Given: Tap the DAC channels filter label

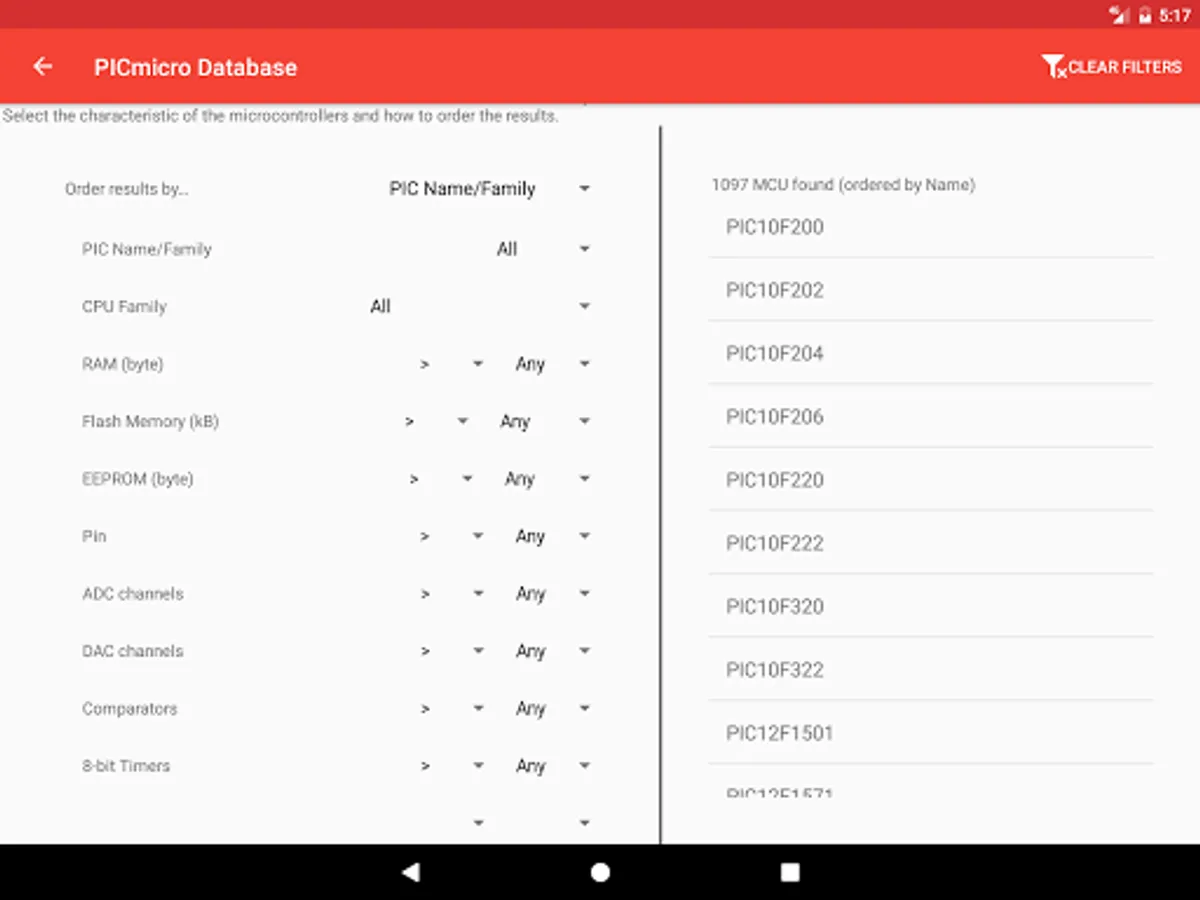Looking at the screenshot, I should coord(132,651).
